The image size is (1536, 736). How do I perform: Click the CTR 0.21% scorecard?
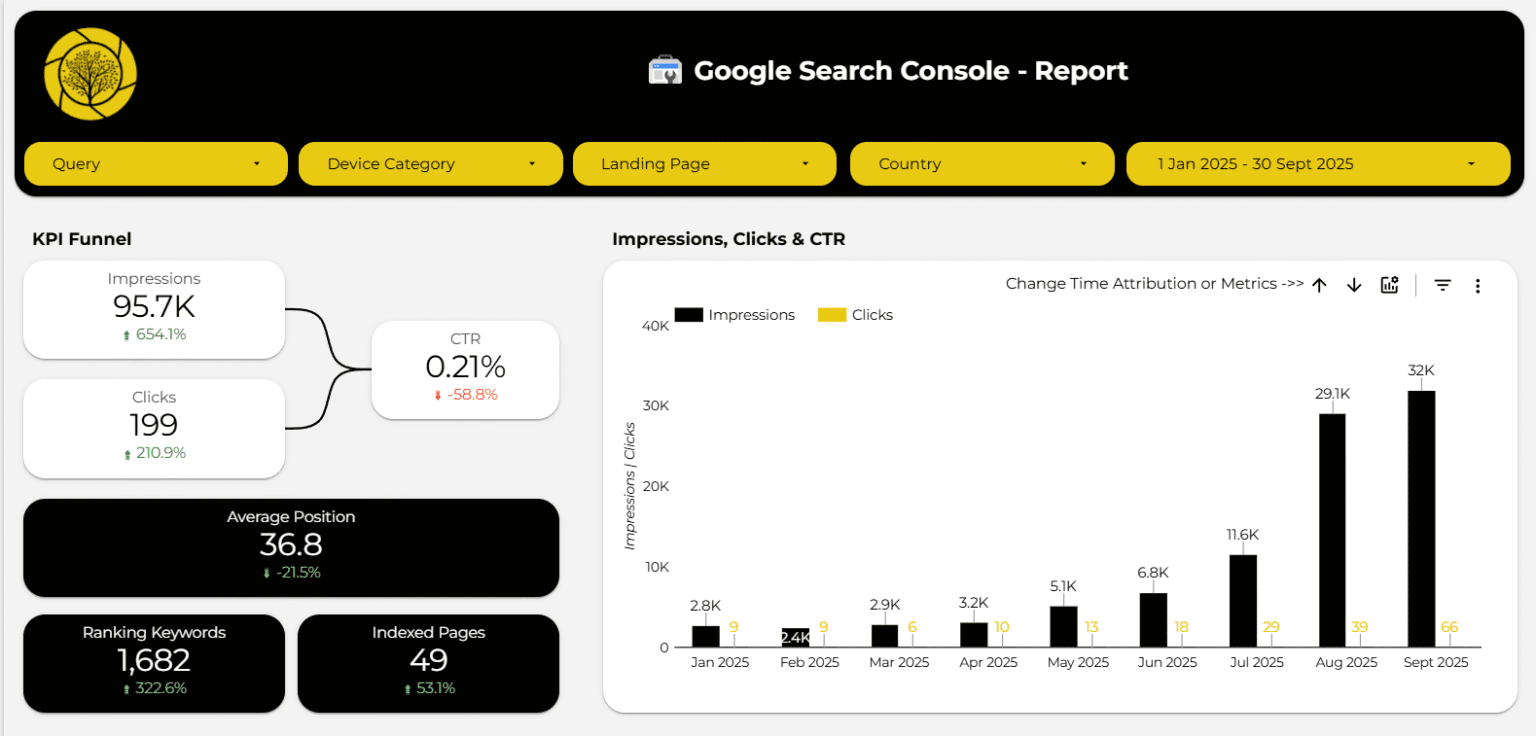tap(465, 368)
